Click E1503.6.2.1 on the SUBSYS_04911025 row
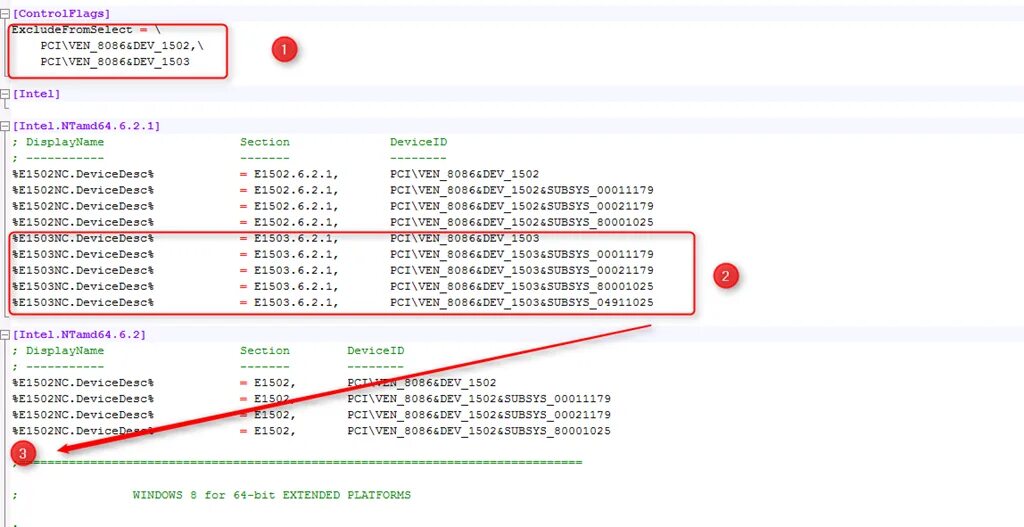The image size is (1024, 527). tap(296, 302)
